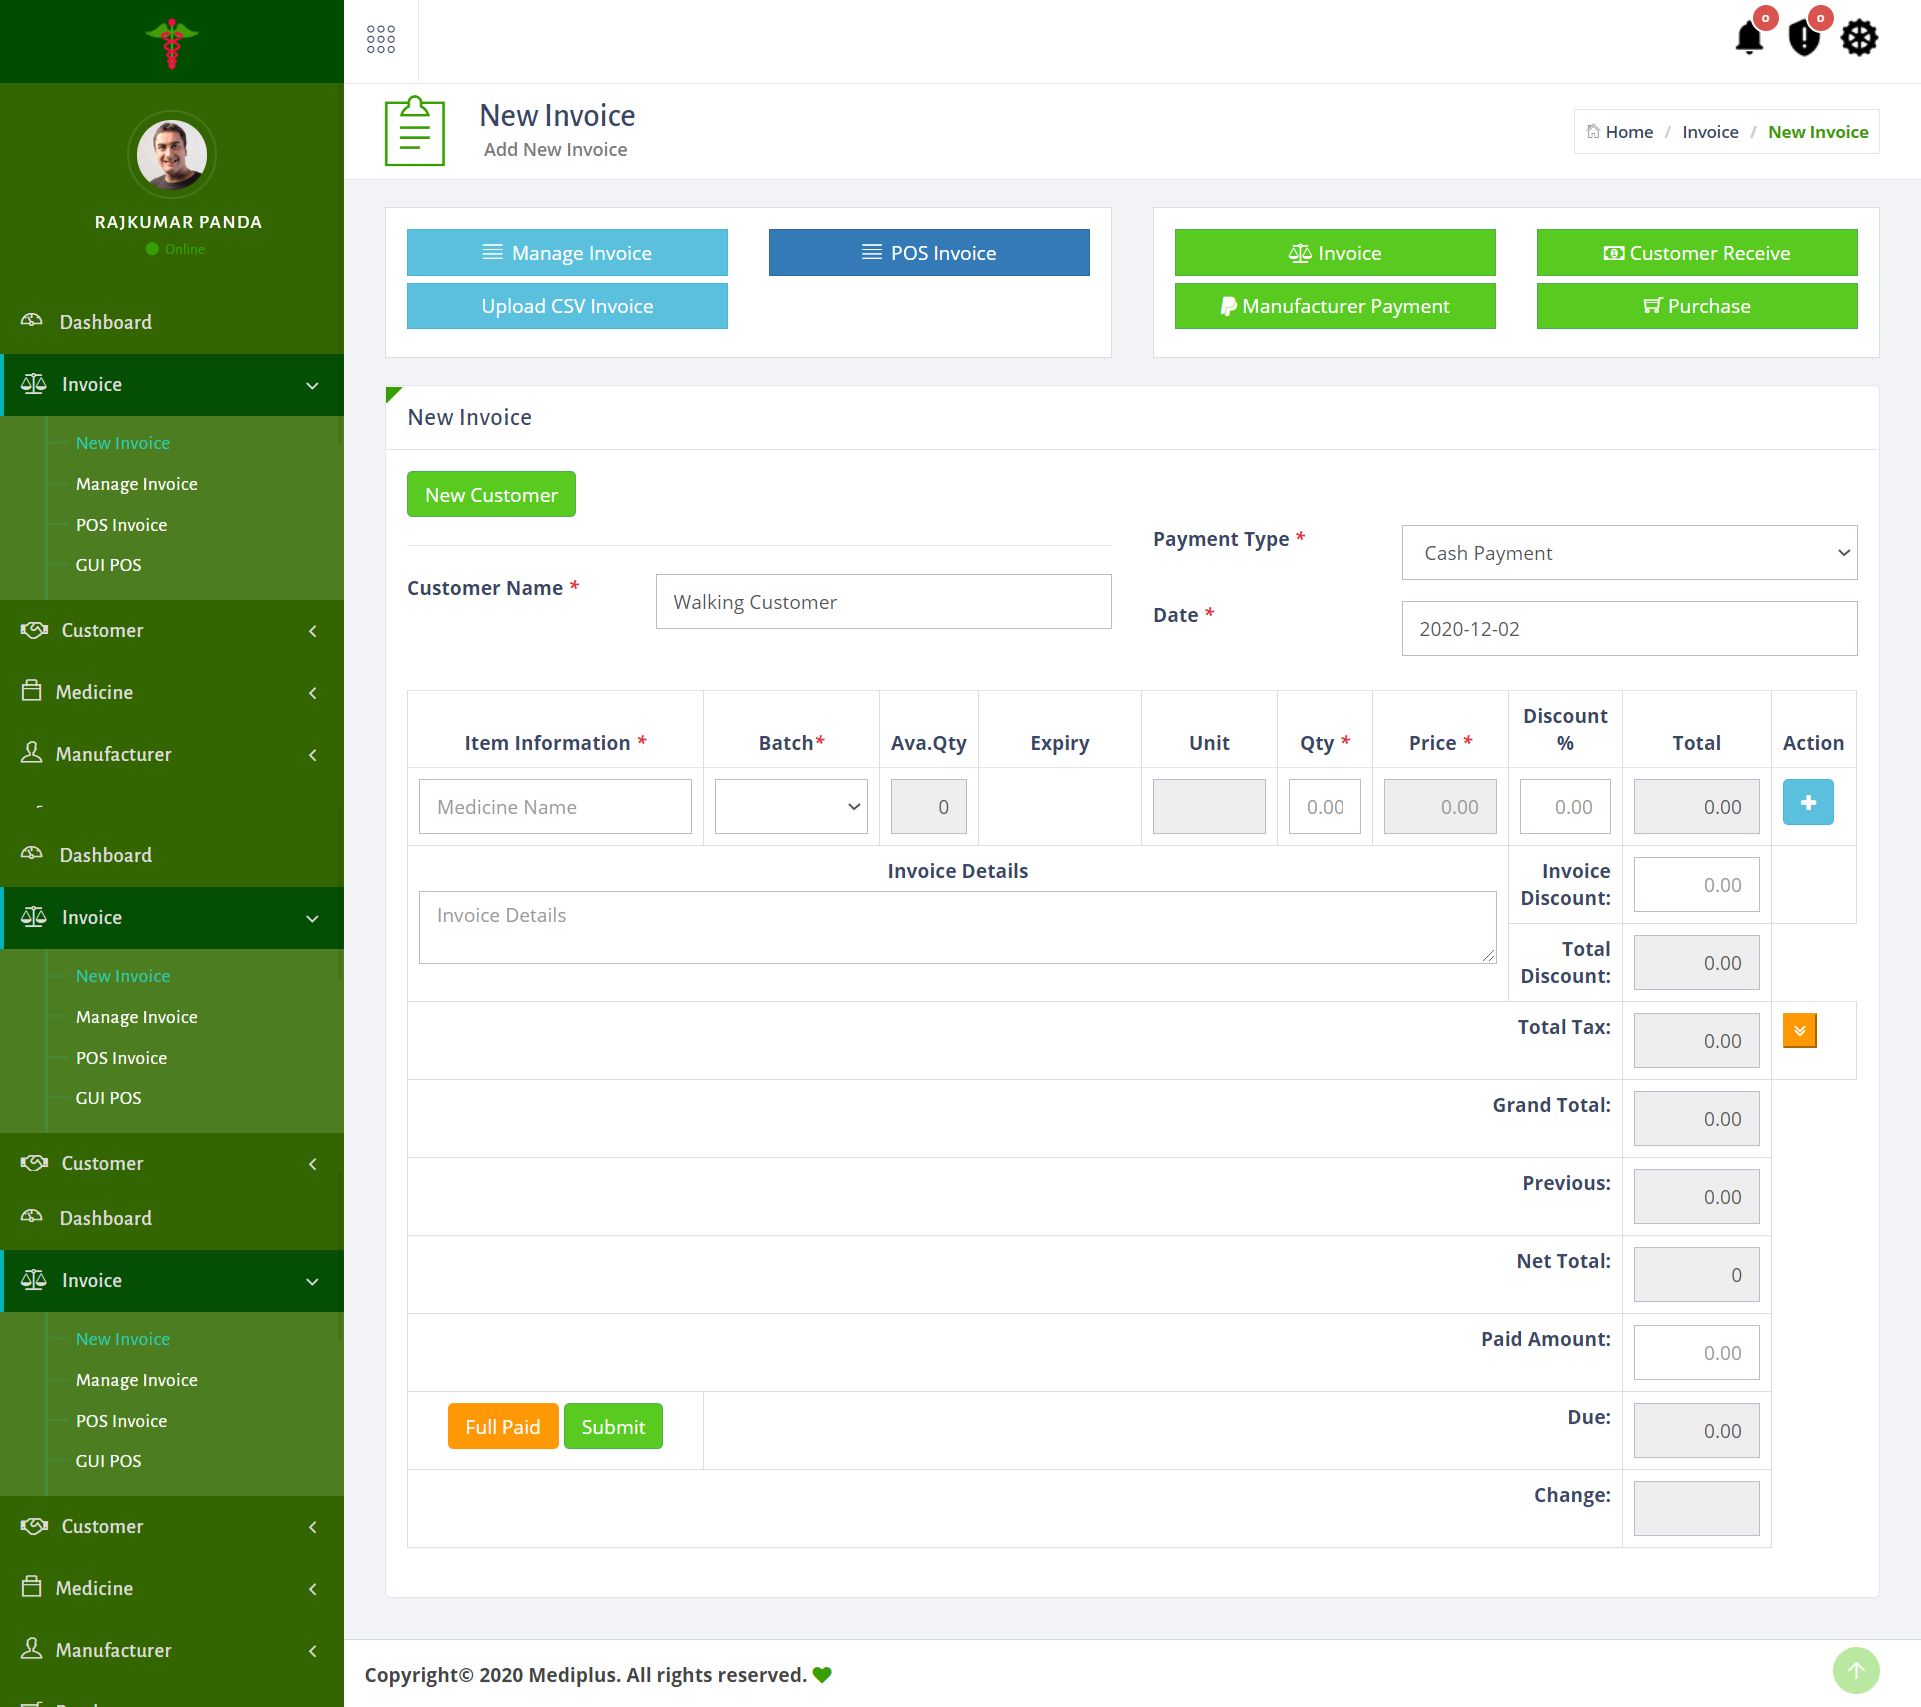Click the orange double-chevron tax toggle
Screen dimensions: 1921x1707
tap(1799, 1030)
